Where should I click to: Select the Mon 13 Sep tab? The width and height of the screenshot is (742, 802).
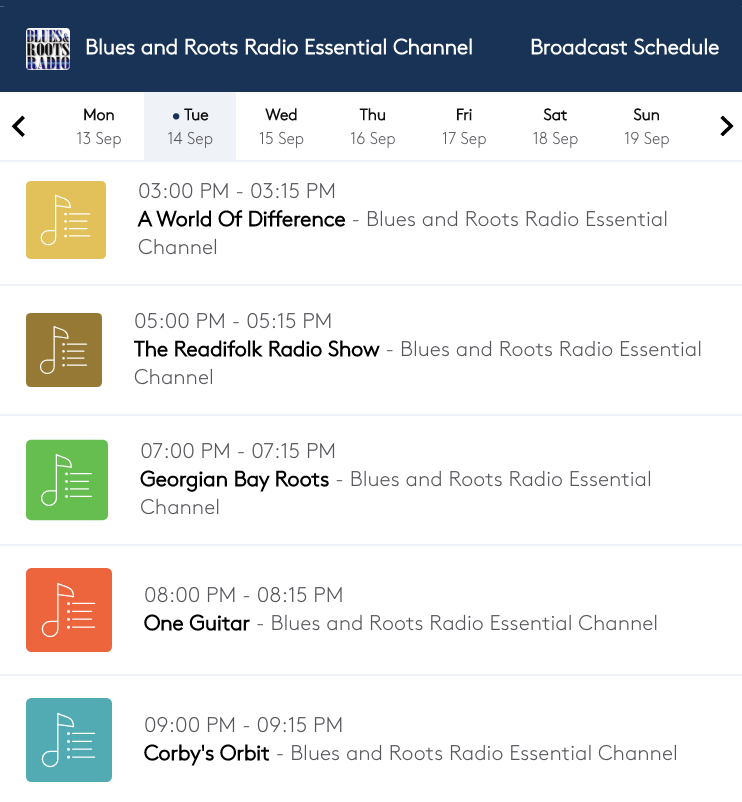[x=99, y=127]
